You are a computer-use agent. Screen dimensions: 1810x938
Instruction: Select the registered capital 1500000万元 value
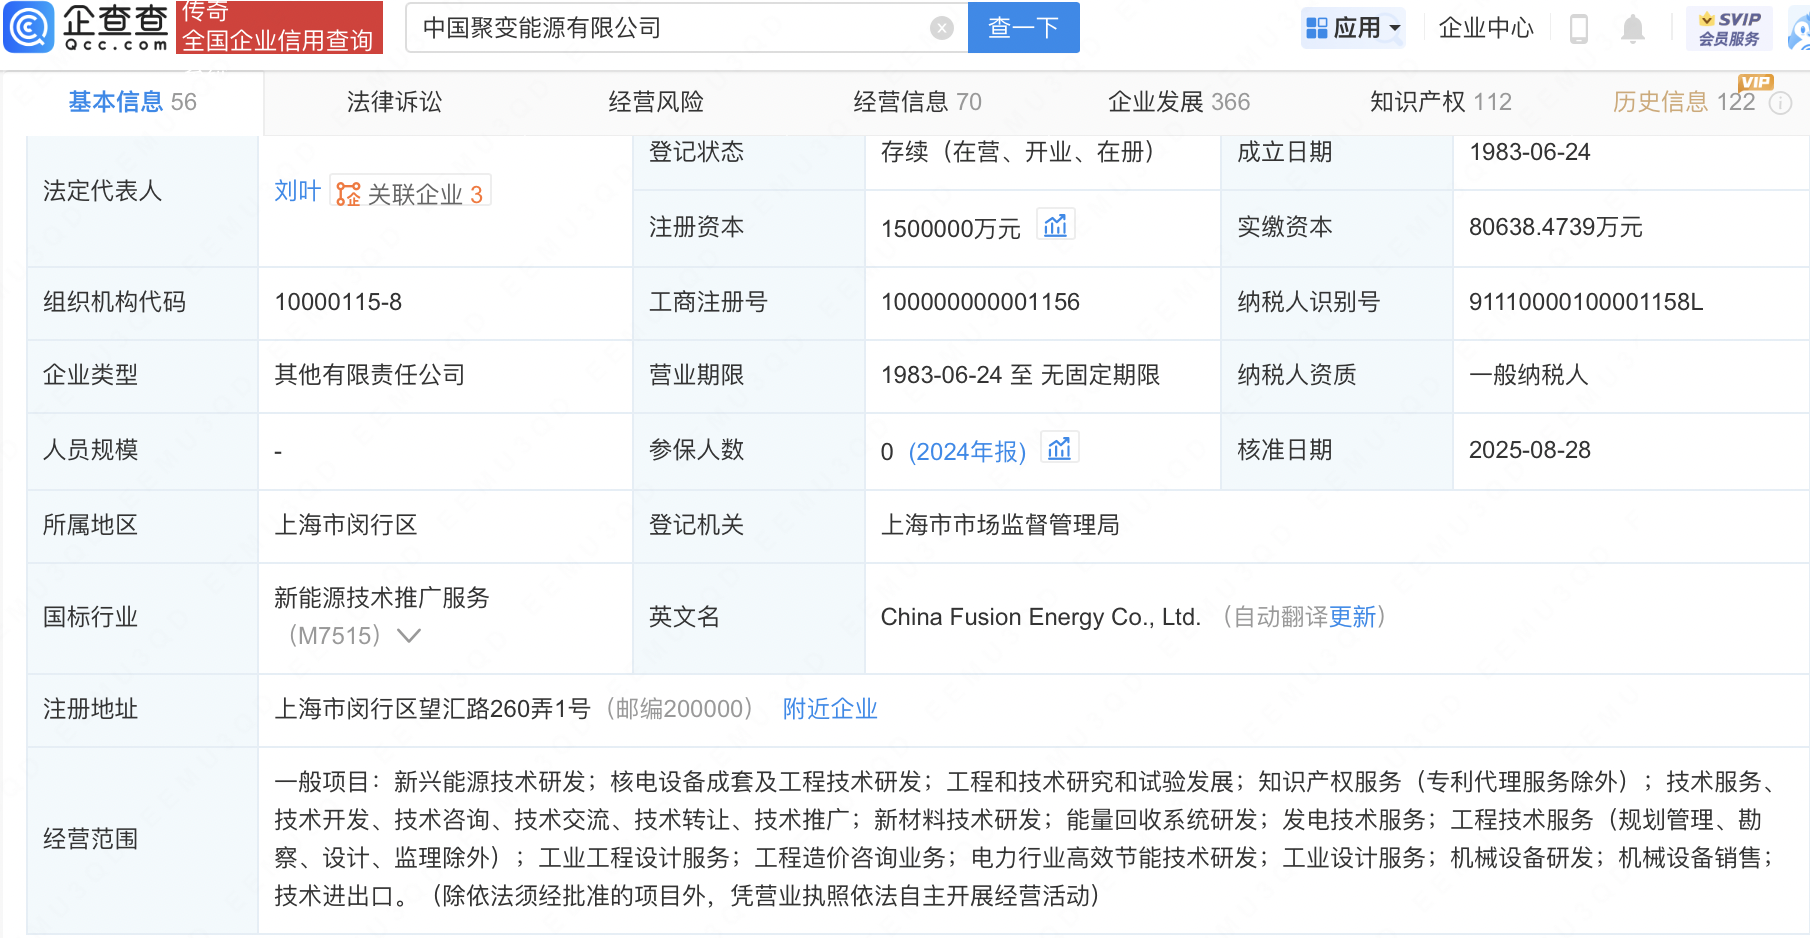[950, 229]
